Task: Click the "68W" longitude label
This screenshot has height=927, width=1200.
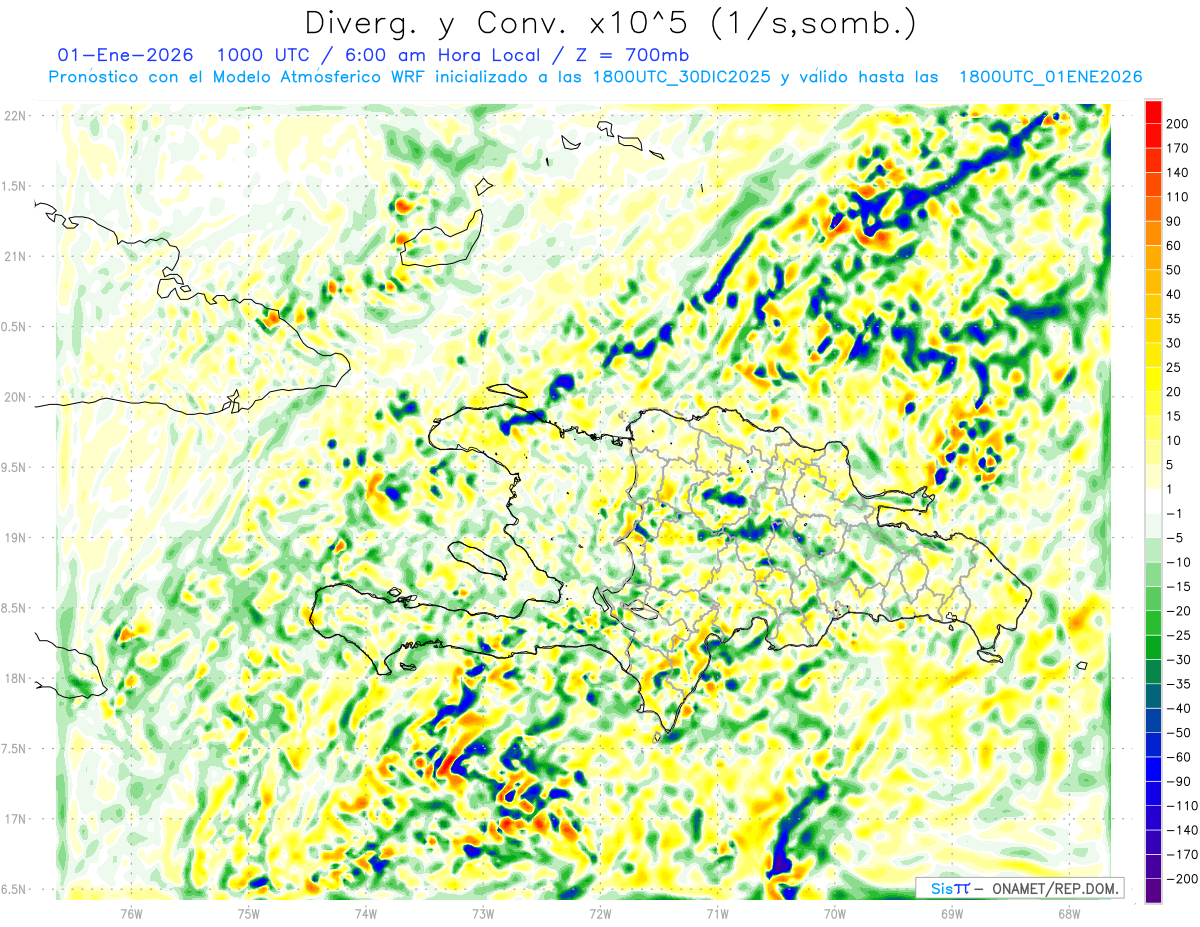Action: [x=1068, y=913]
